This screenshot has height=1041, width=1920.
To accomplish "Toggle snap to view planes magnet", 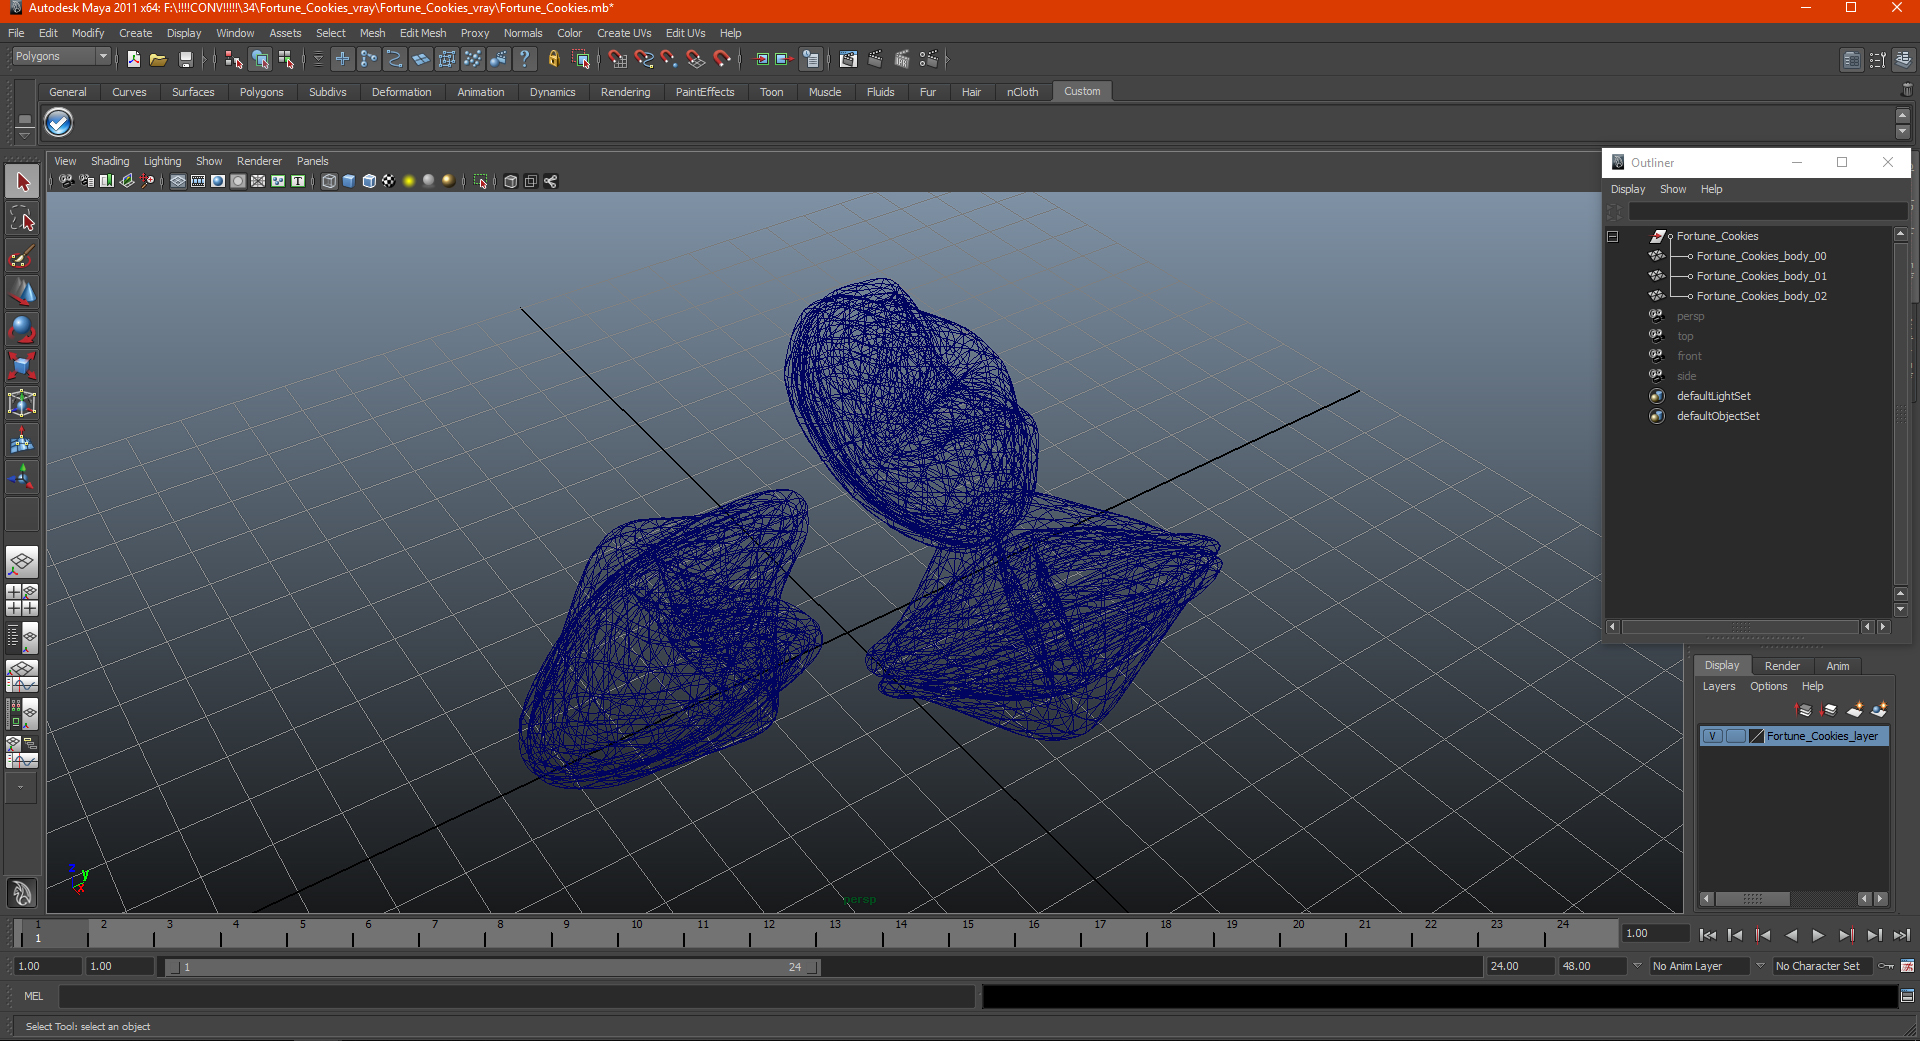I will click(x=696, y=59).
